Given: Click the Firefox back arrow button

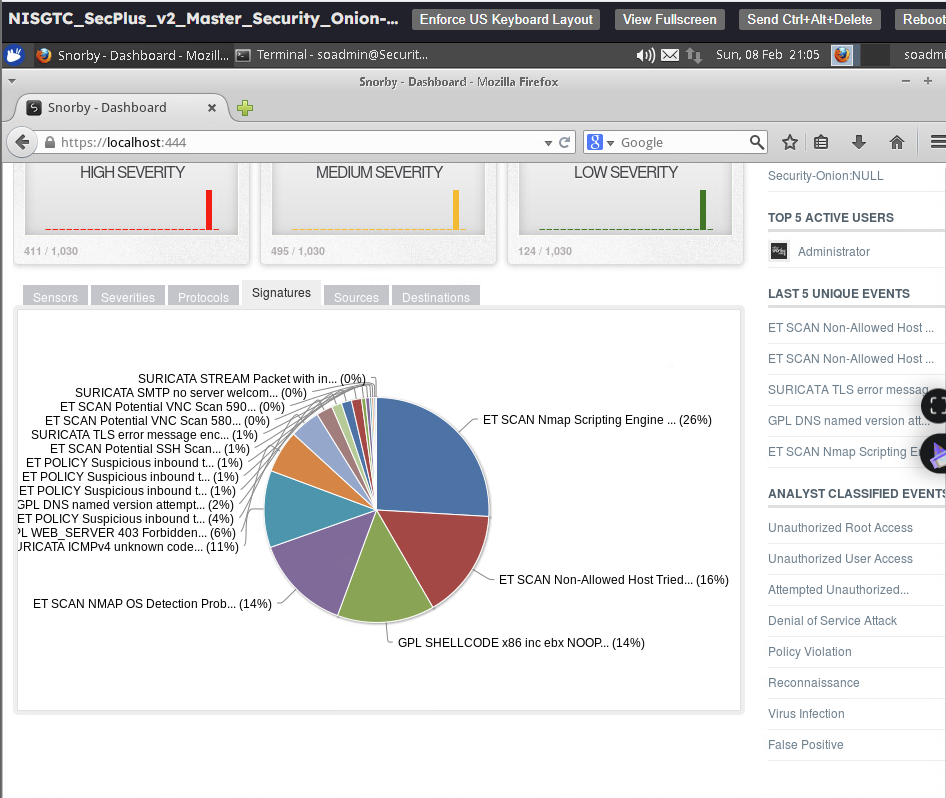Looking at the screenshot, I should tap(22, 142).
